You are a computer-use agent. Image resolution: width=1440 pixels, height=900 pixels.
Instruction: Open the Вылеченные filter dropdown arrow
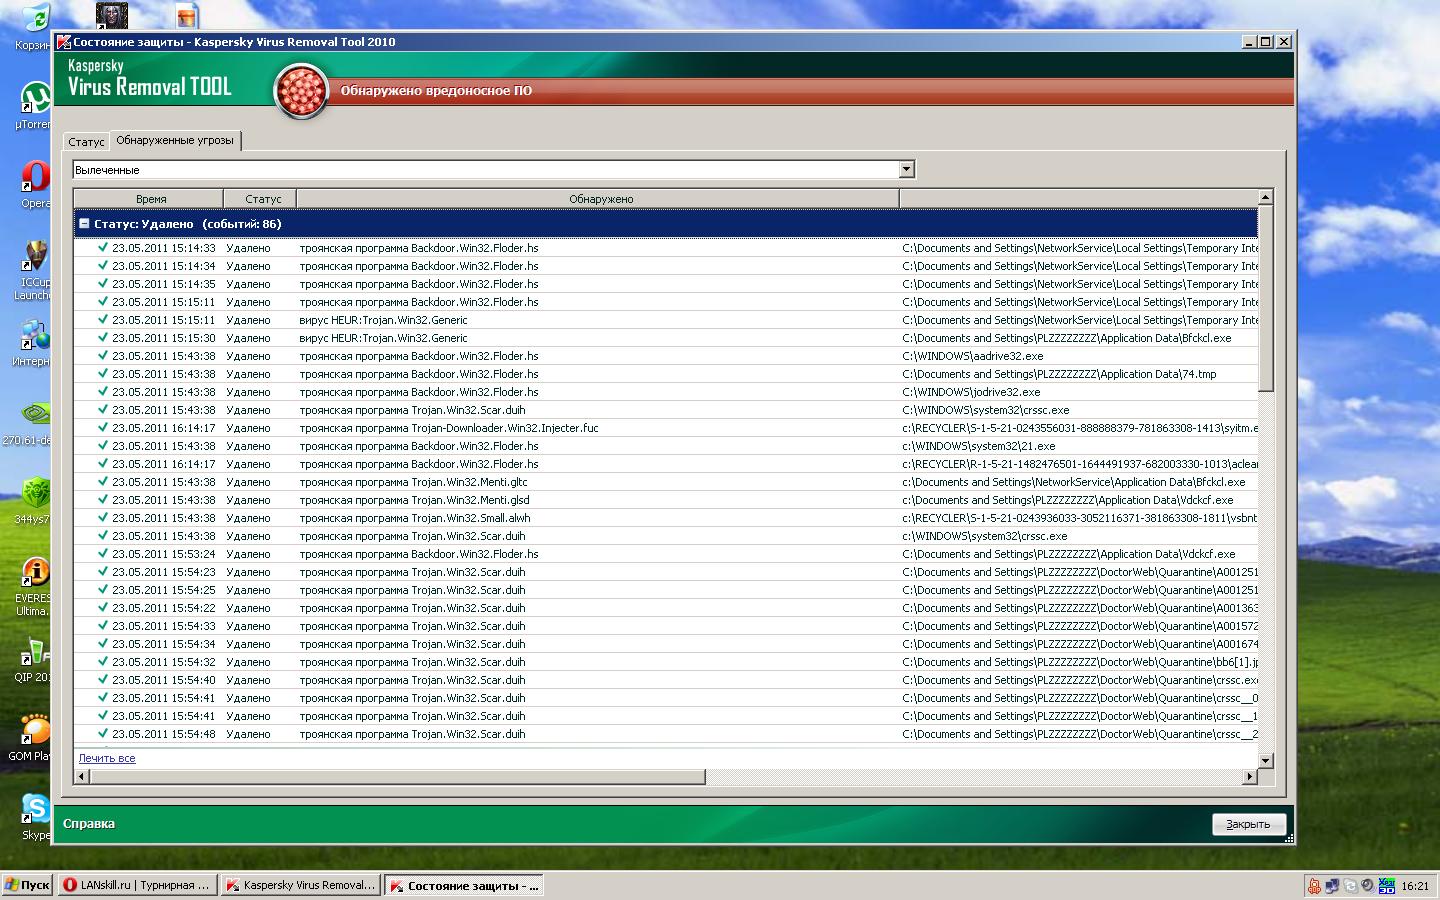pyautogui.click(x=906, y=170)
